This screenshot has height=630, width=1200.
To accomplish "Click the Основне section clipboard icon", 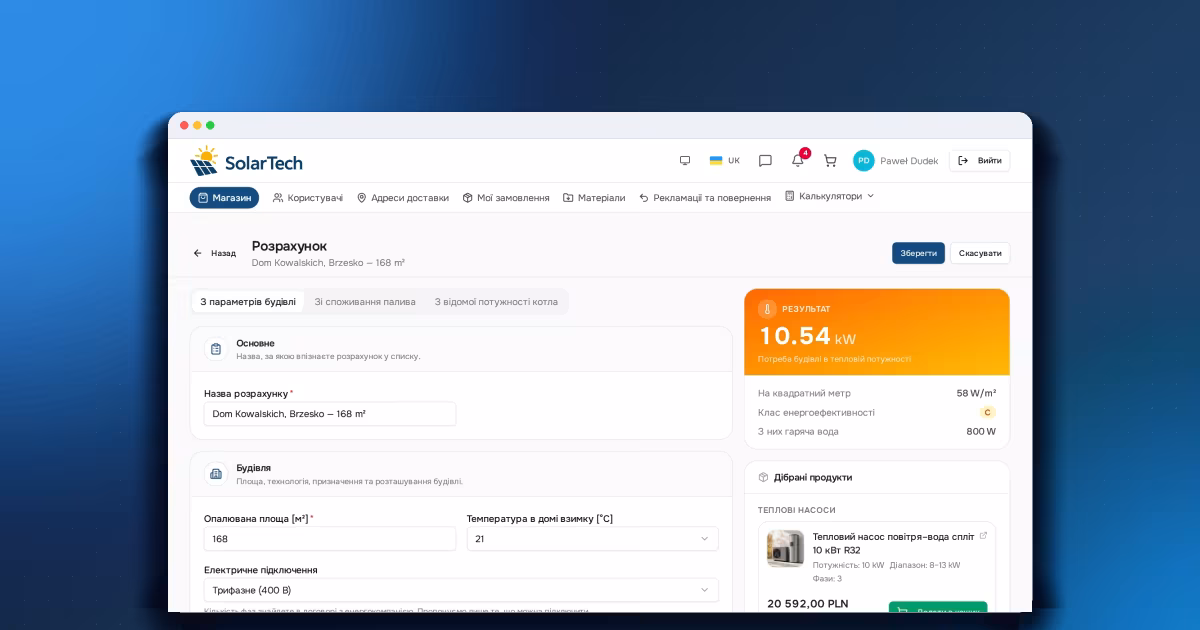I will (x=216, y=349).
